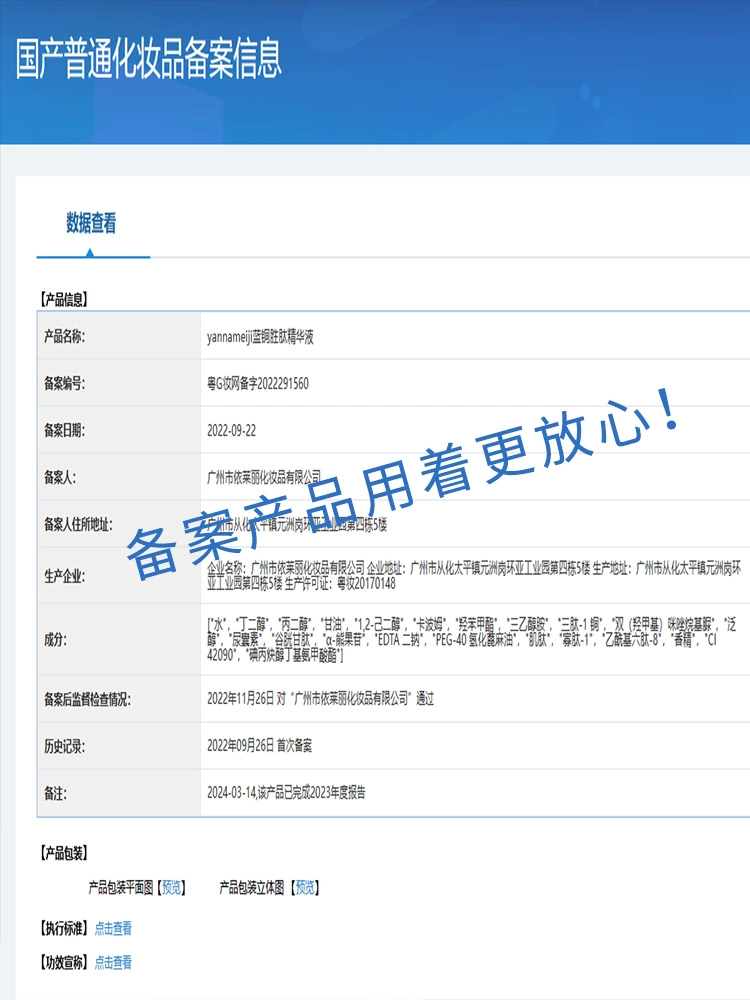The width and height of the screenshot is (750, 1000).
Task: Click the 2022年09月26日 首次备案 history record
Action: (259, 746)
